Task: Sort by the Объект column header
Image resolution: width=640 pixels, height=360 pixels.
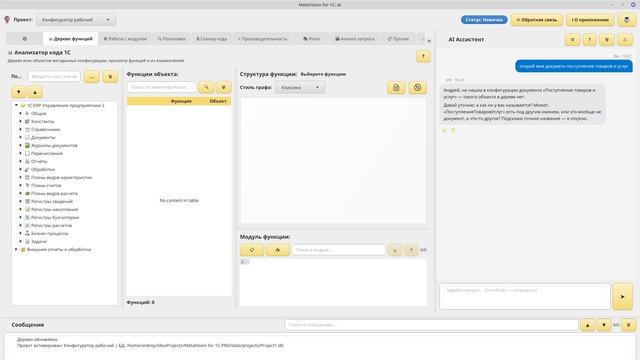Action: click(218, 101)
